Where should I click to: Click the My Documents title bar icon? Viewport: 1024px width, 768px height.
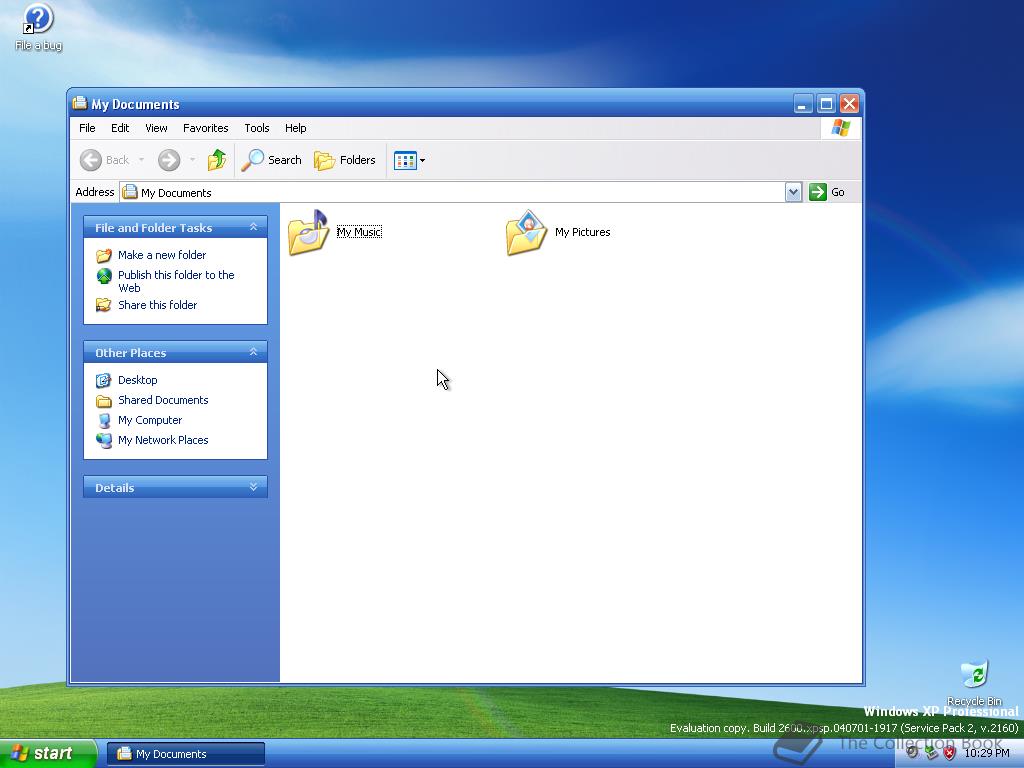point(80,103)
